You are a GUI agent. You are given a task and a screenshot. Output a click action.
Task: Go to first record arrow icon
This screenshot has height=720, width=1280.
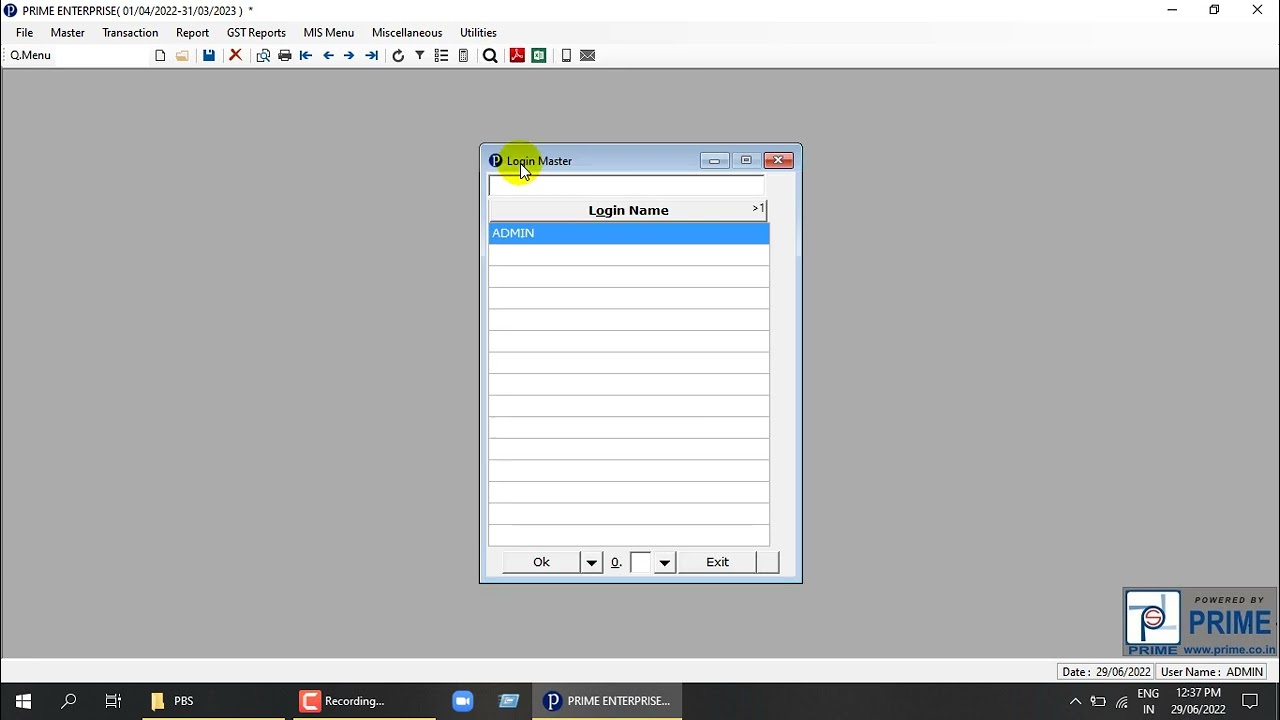306,56
